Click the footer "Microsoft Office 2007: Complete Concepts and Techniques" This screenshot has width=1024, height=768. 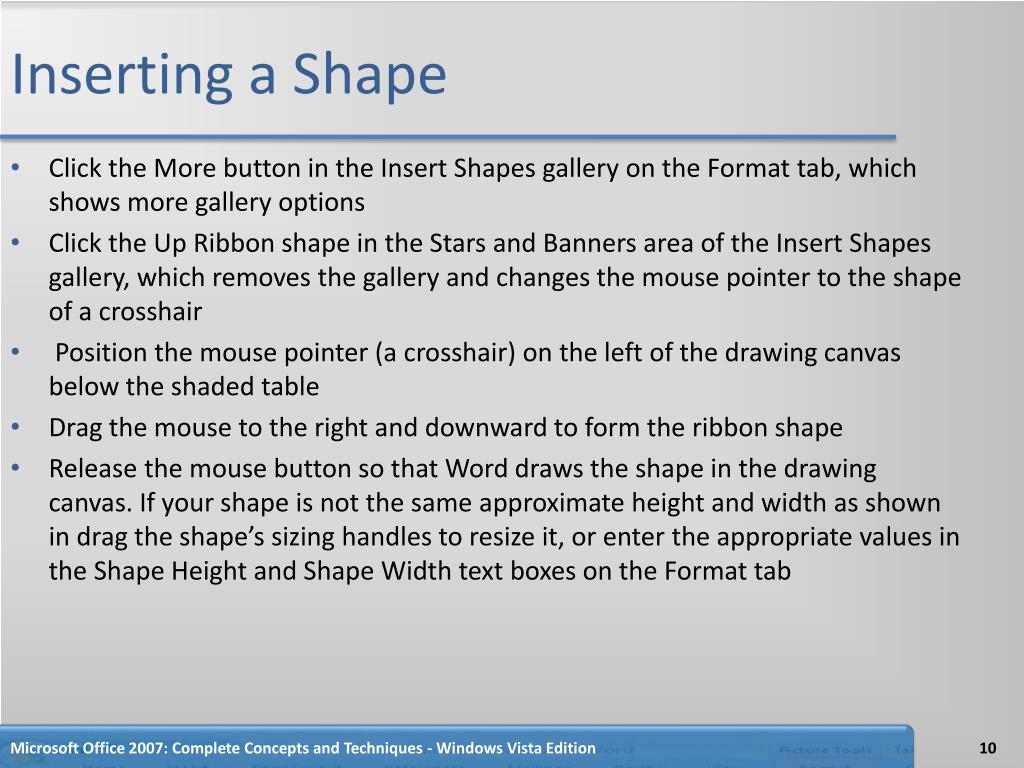tap(303, 748)
